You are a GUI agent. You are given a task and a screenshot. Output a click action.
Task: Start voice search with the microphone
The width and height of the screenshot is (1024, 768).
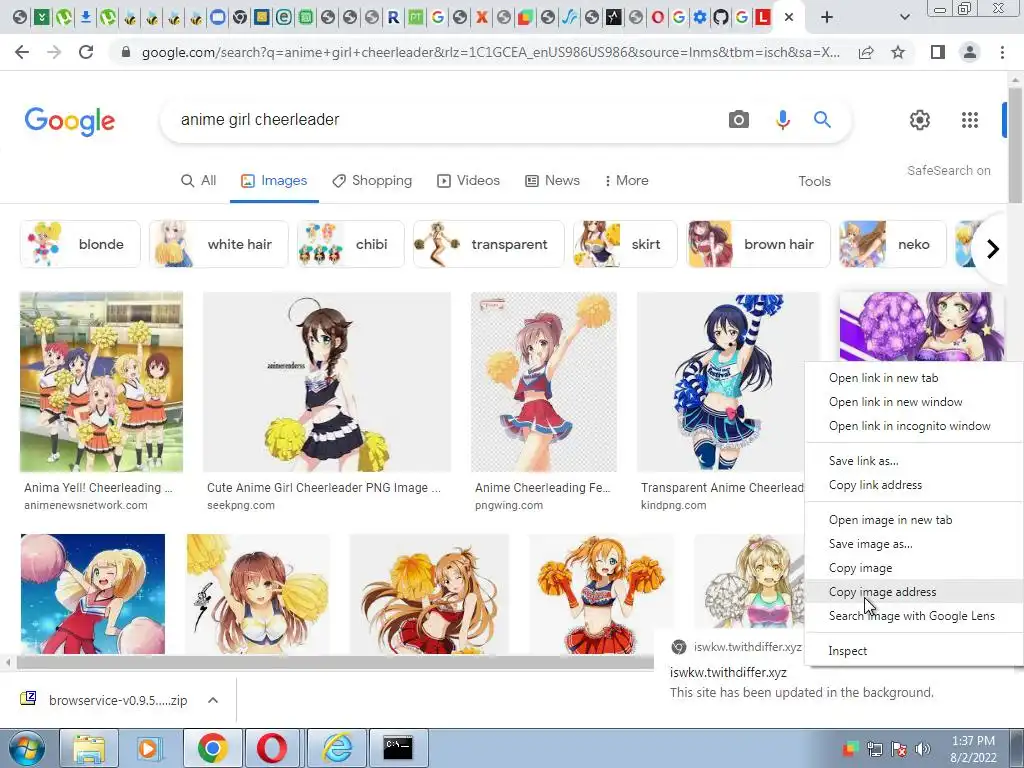point(782,120)
